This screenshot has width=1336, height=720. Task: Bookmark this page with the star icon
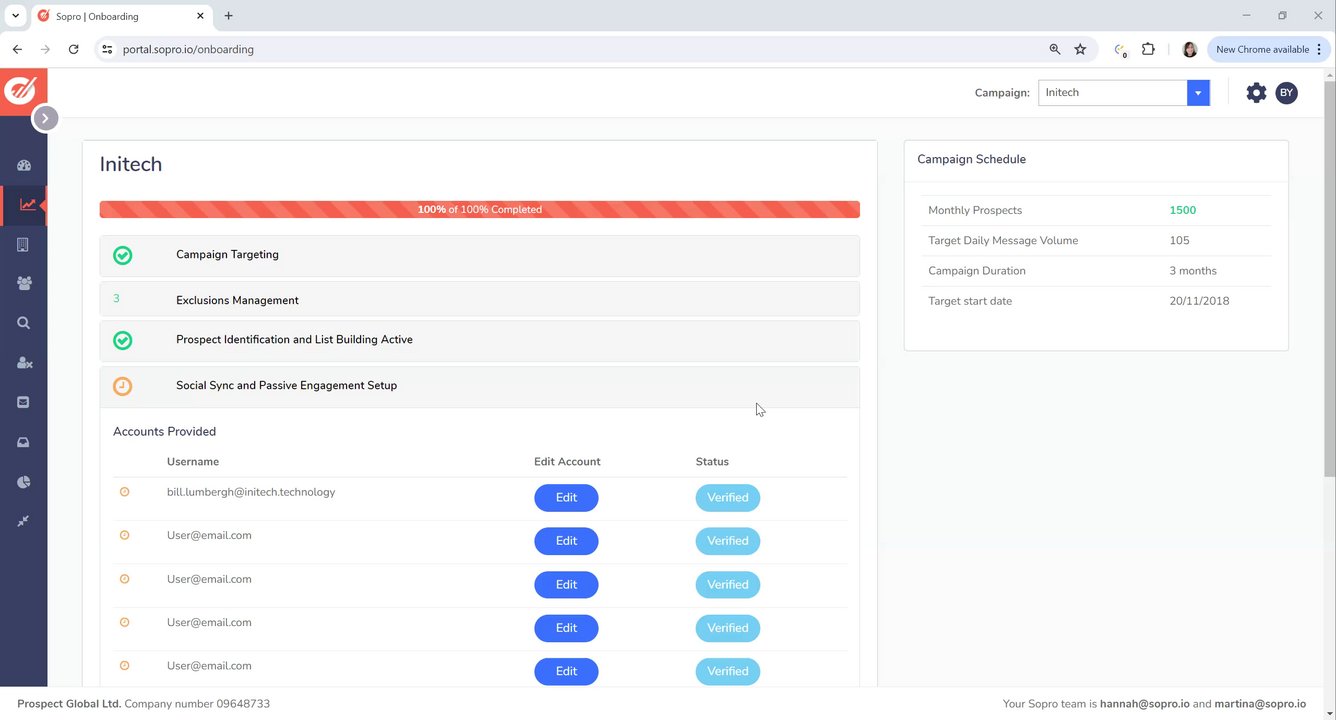point(1080,49)
